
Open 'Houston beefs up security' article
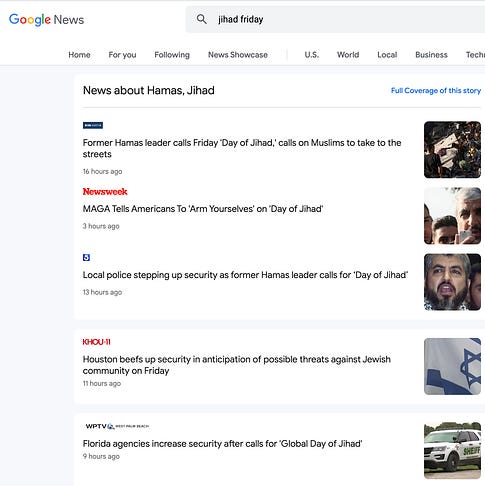(x=237, y=365)
